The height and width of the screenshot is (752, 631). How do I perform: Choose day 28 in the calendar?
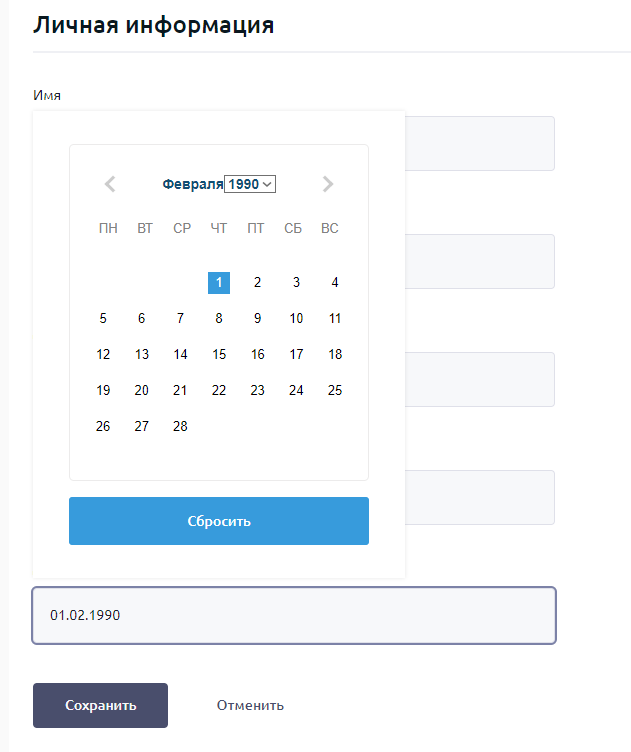tap(180, 426)
